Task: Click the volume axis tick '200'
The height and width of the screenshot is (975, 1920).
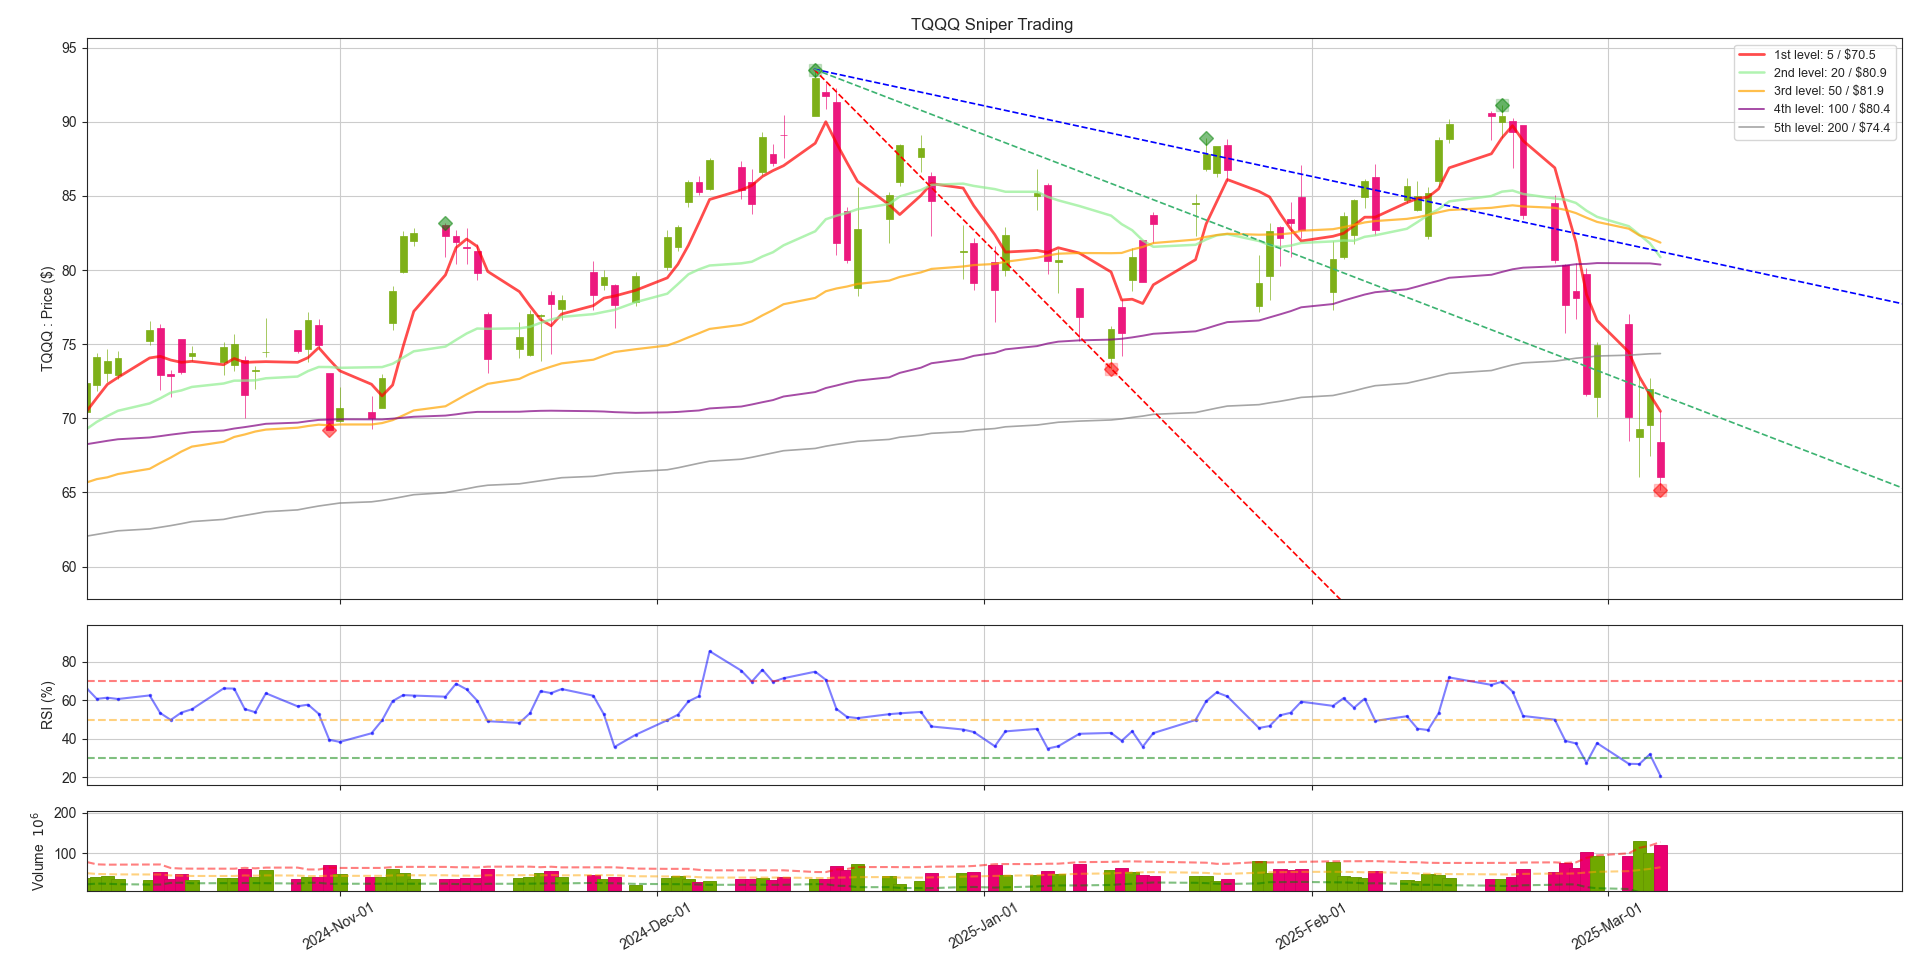Action: 65,813
